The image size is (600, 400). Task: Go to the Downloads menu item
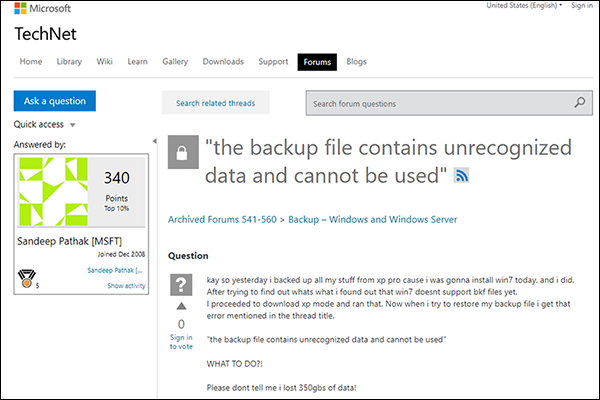point(223,62)
